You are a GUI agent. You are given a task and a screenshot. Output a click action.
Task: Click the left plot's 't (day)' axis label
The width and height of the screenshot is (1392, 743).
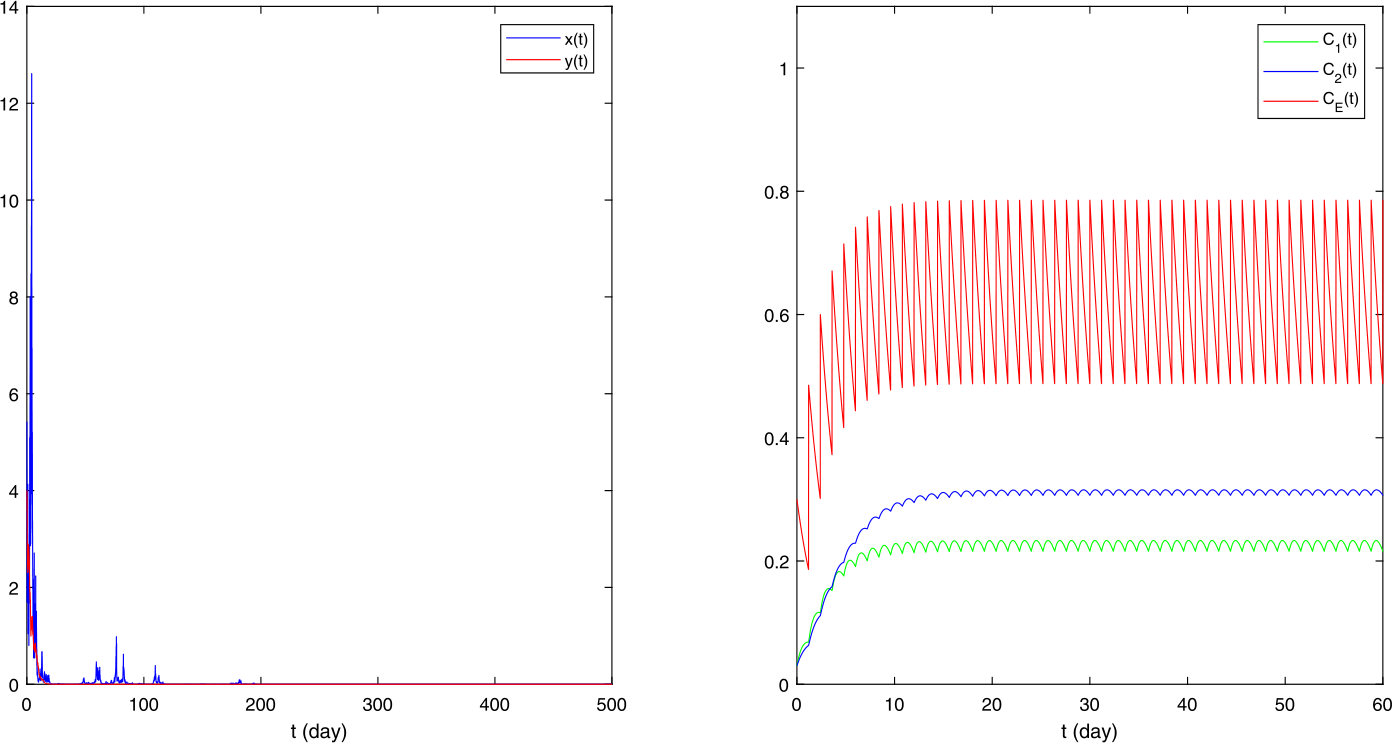[x=319, y=732]
